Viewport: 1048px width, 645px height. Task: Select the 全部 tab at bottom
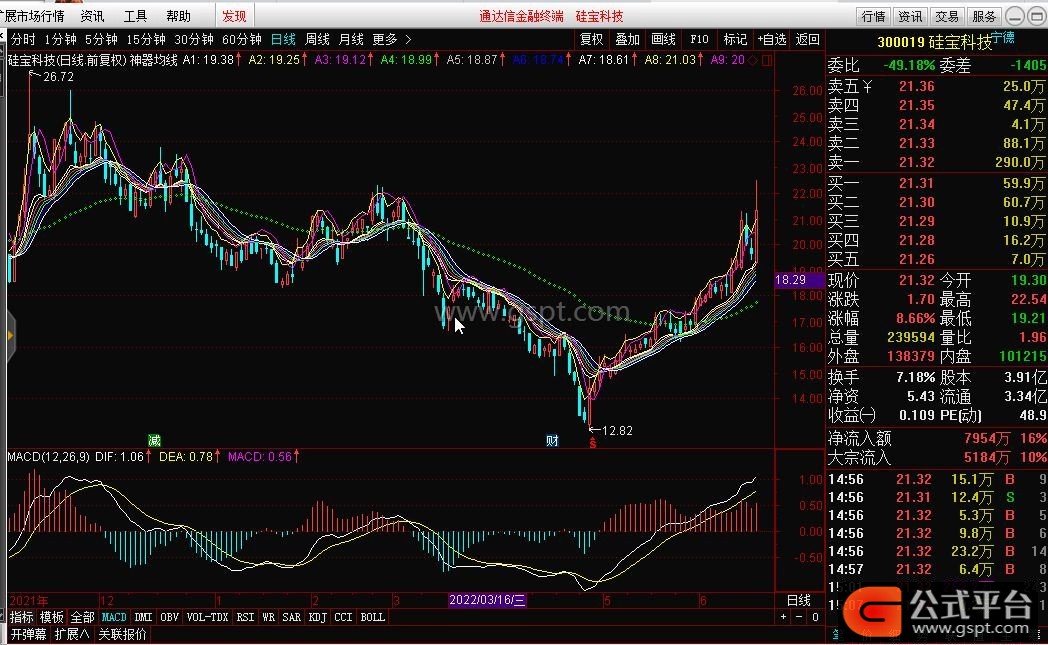pyautogui.click(x=82, y=617)
